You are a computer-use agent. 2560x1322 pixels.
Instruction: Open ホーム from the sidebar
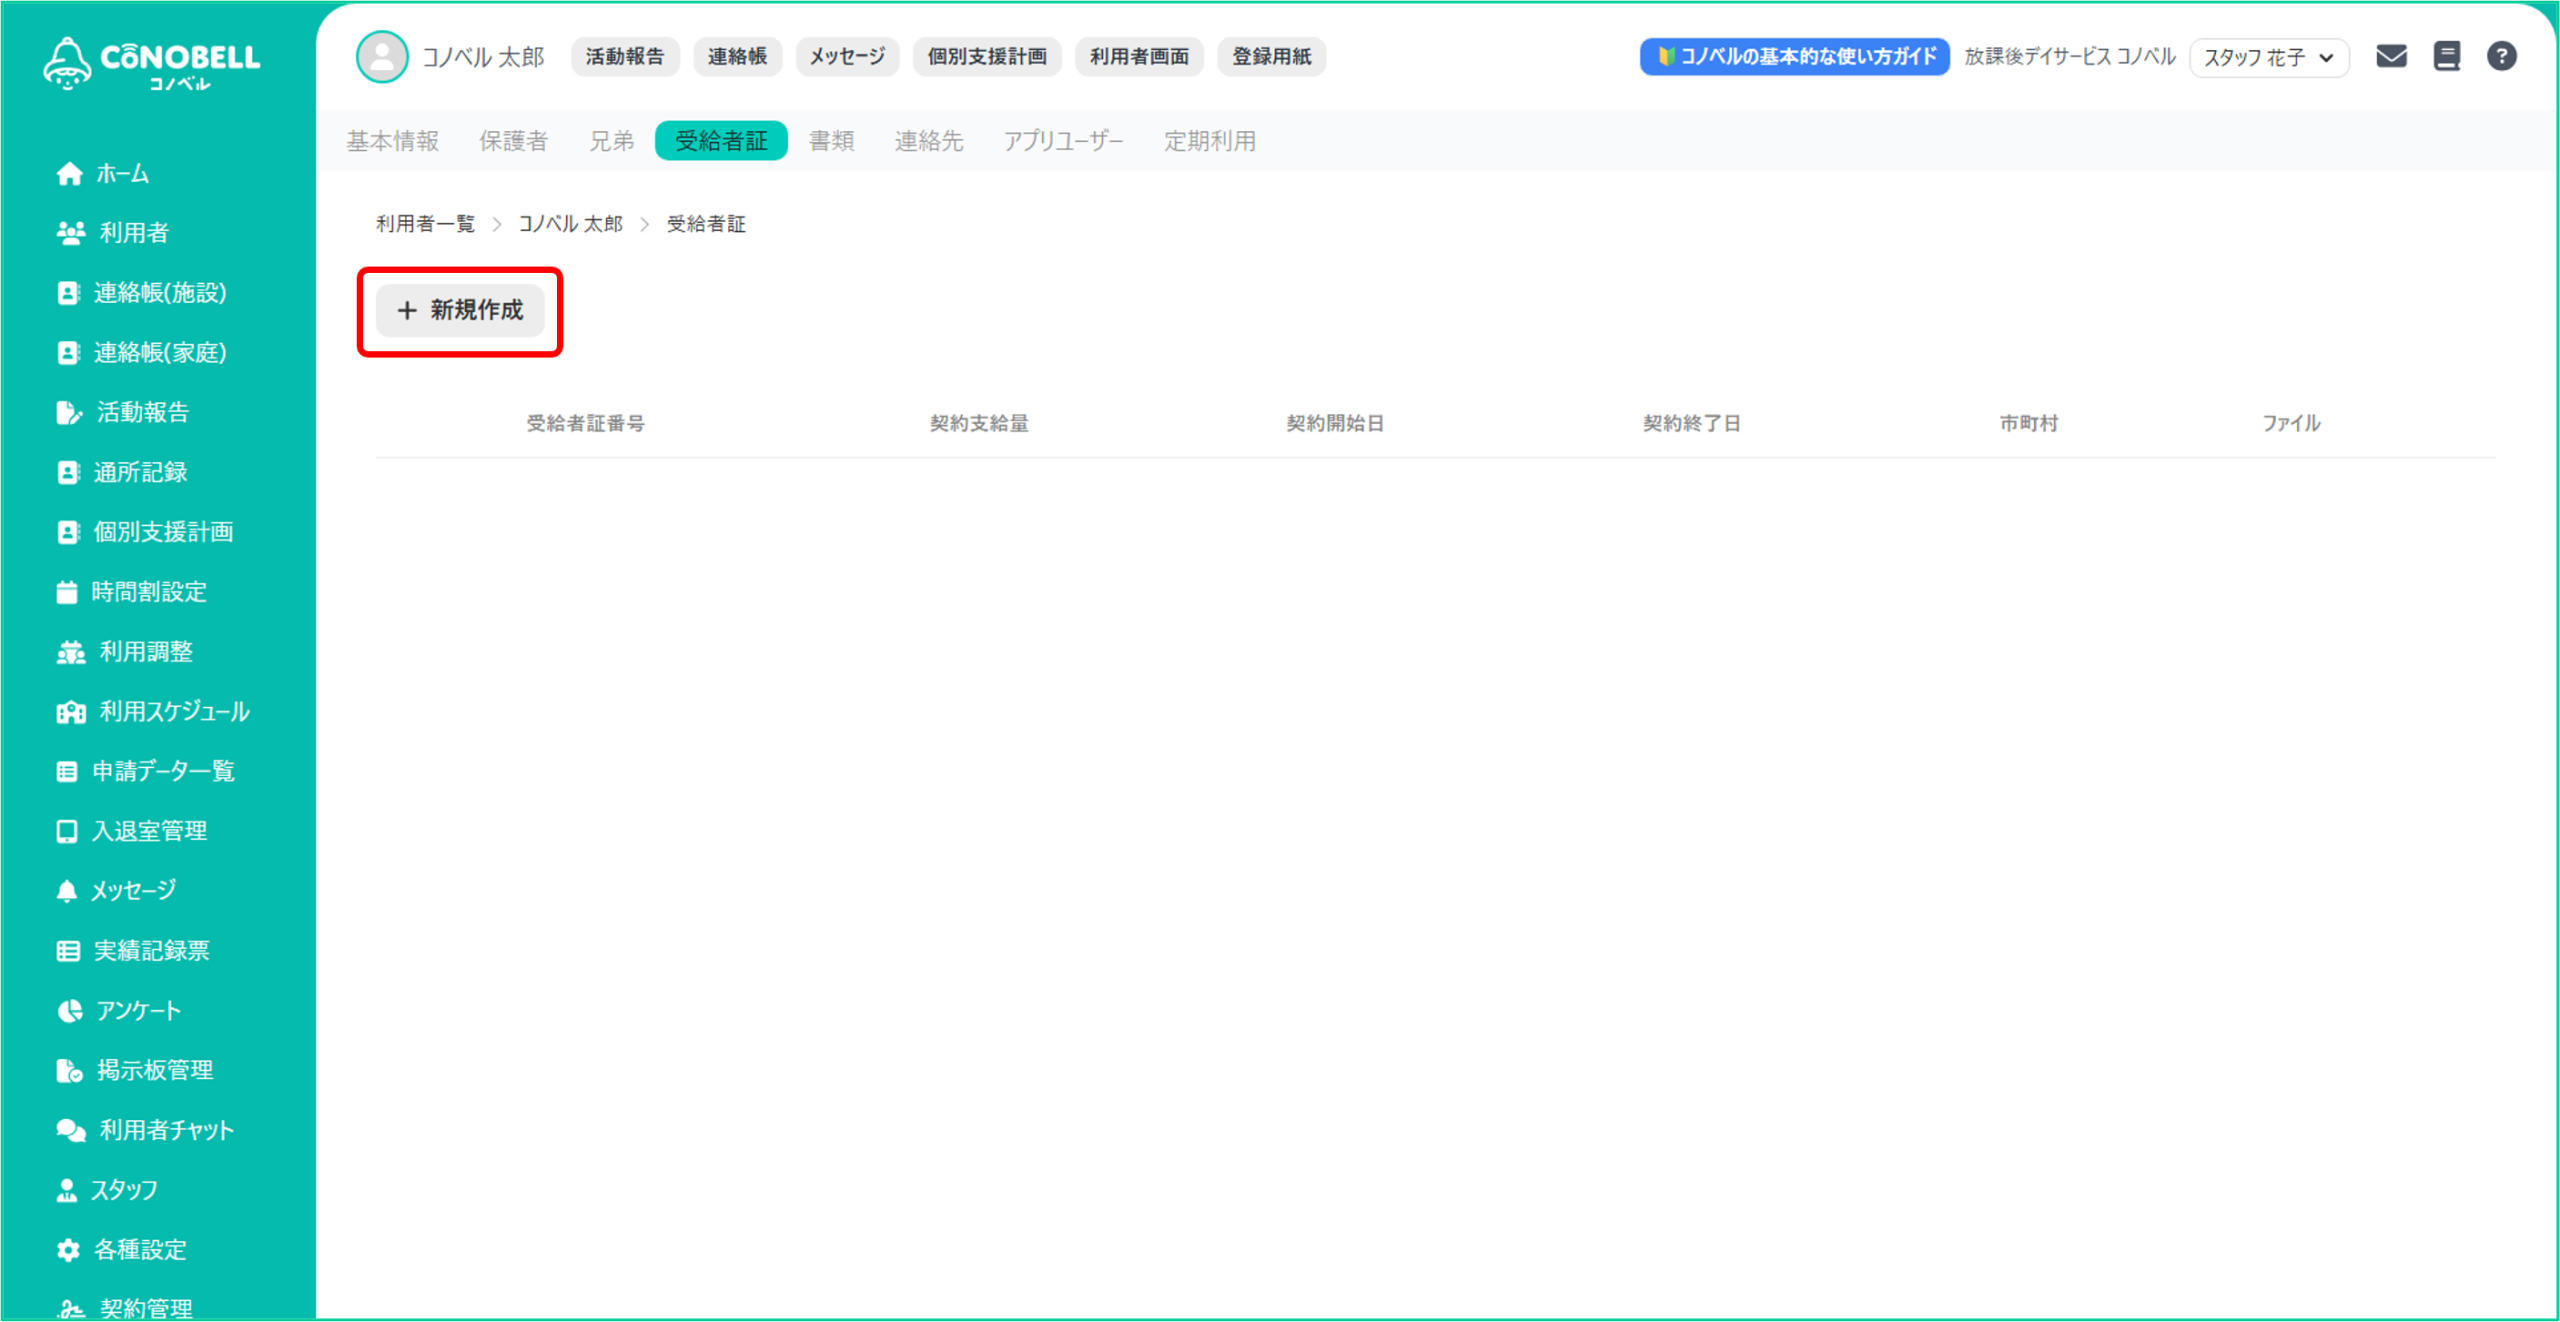tap(122, 174)
